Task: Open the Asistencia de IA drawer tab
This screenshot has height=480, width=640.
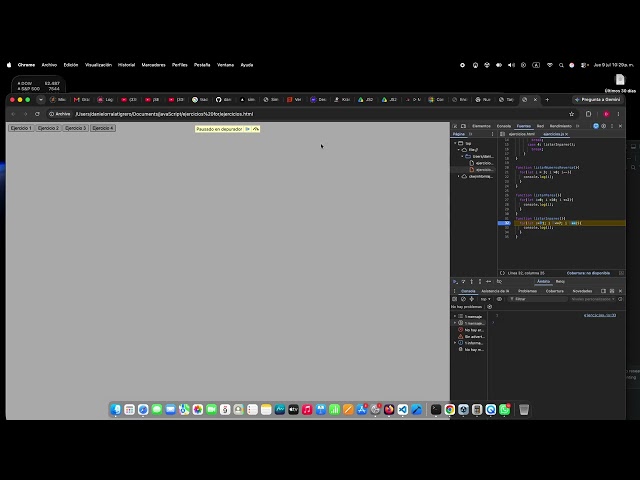Action: (495, 291)
